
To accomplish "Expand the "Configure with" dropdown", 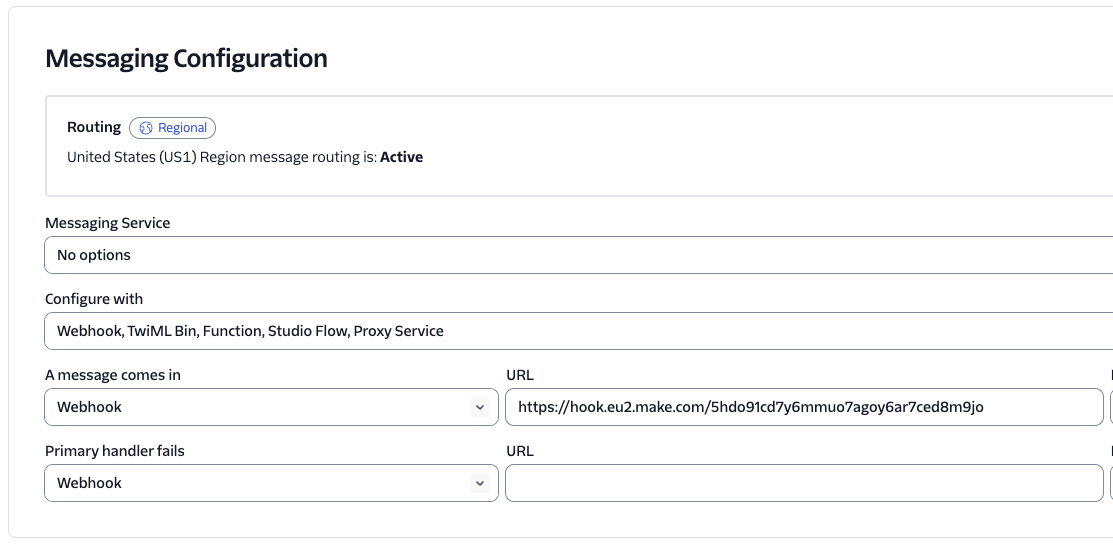I will pyautogui.click(x=579, y=331).
